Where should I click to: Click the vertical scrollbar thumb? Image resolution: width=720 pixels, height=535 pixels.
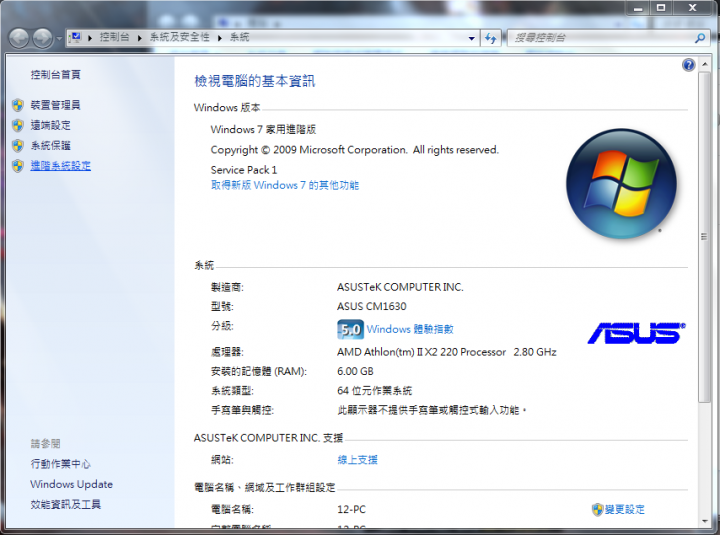pyautogui.click(x=704, y=237)
